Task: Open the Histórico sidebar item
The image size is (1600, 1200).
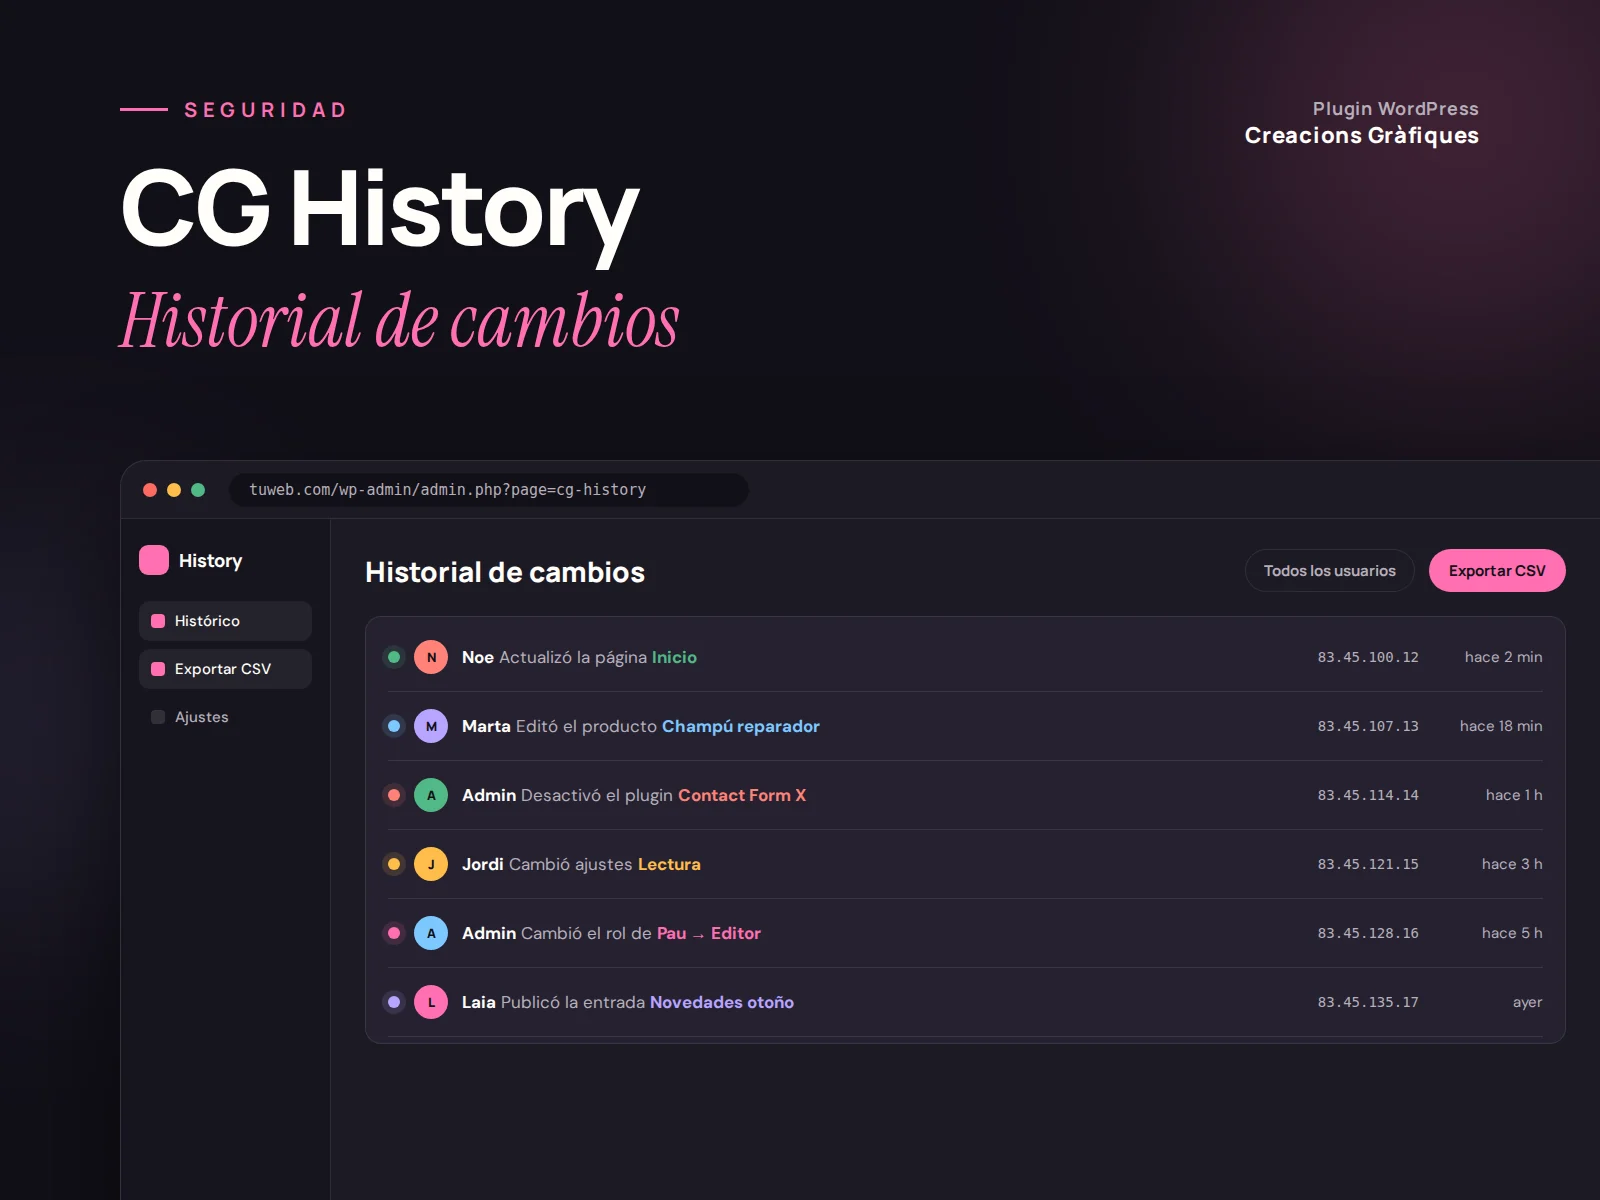Action: pyautogui.click(x=225, y=621)
